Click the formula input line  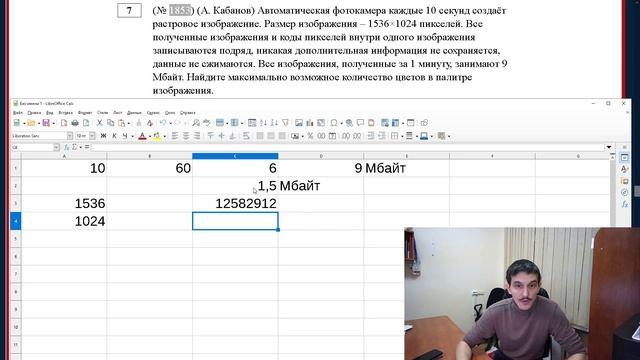click(x=348, y=147)
